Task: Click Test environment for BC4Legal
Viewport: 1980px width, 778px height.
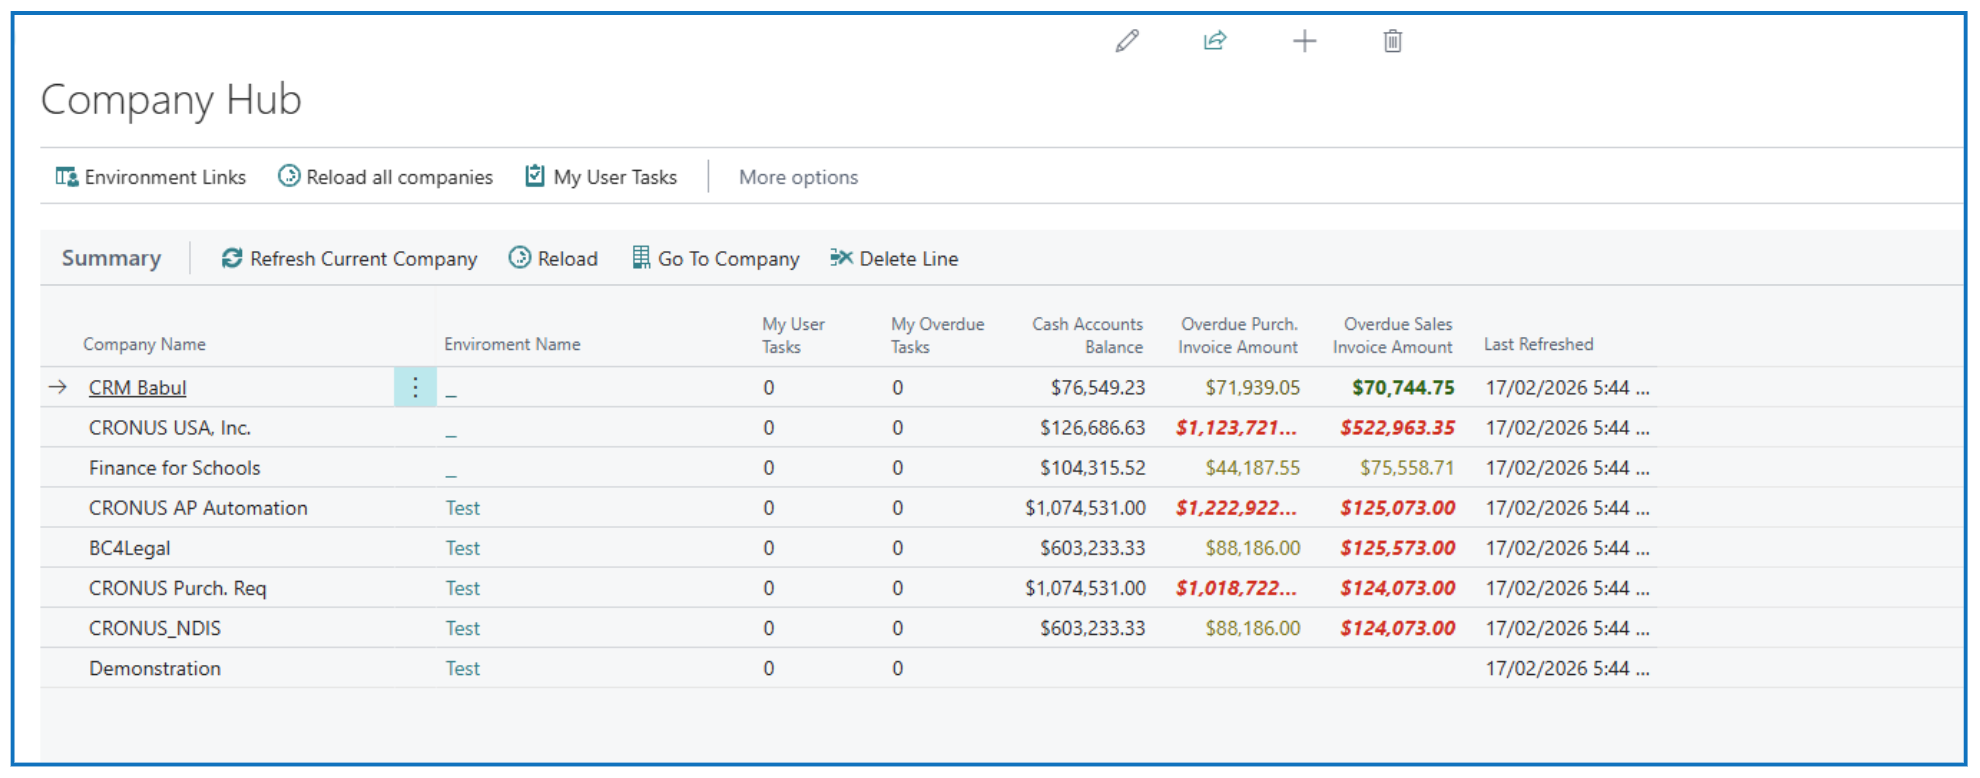Action: coord(462,548)
